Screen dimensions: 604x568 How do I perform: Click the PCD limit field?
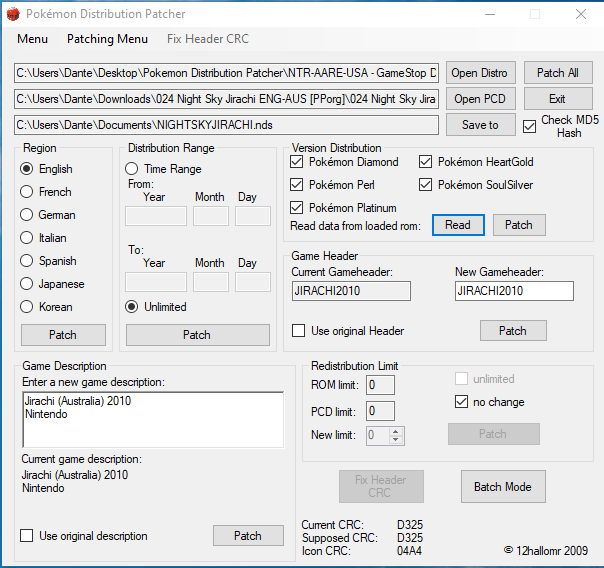coord(380,411)
